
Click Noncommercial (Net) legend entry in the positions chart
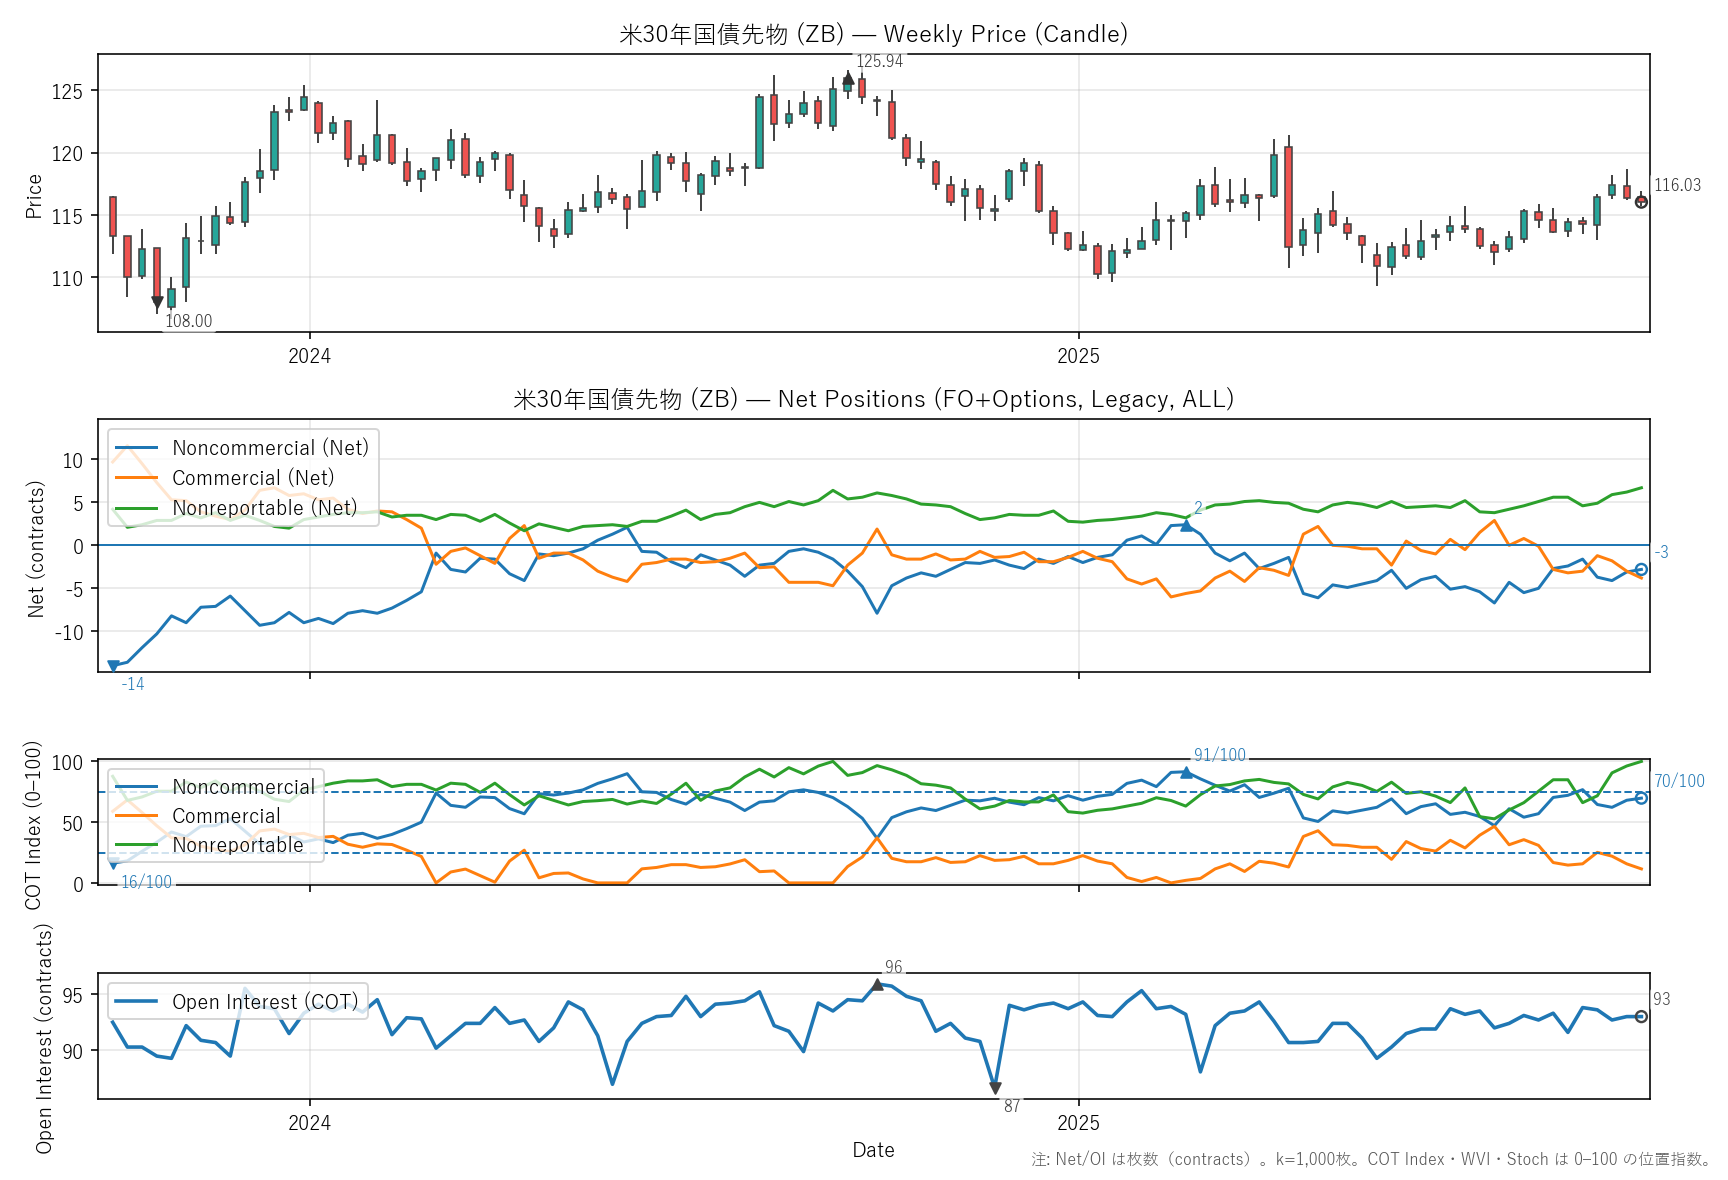click(x=270, y=448)
